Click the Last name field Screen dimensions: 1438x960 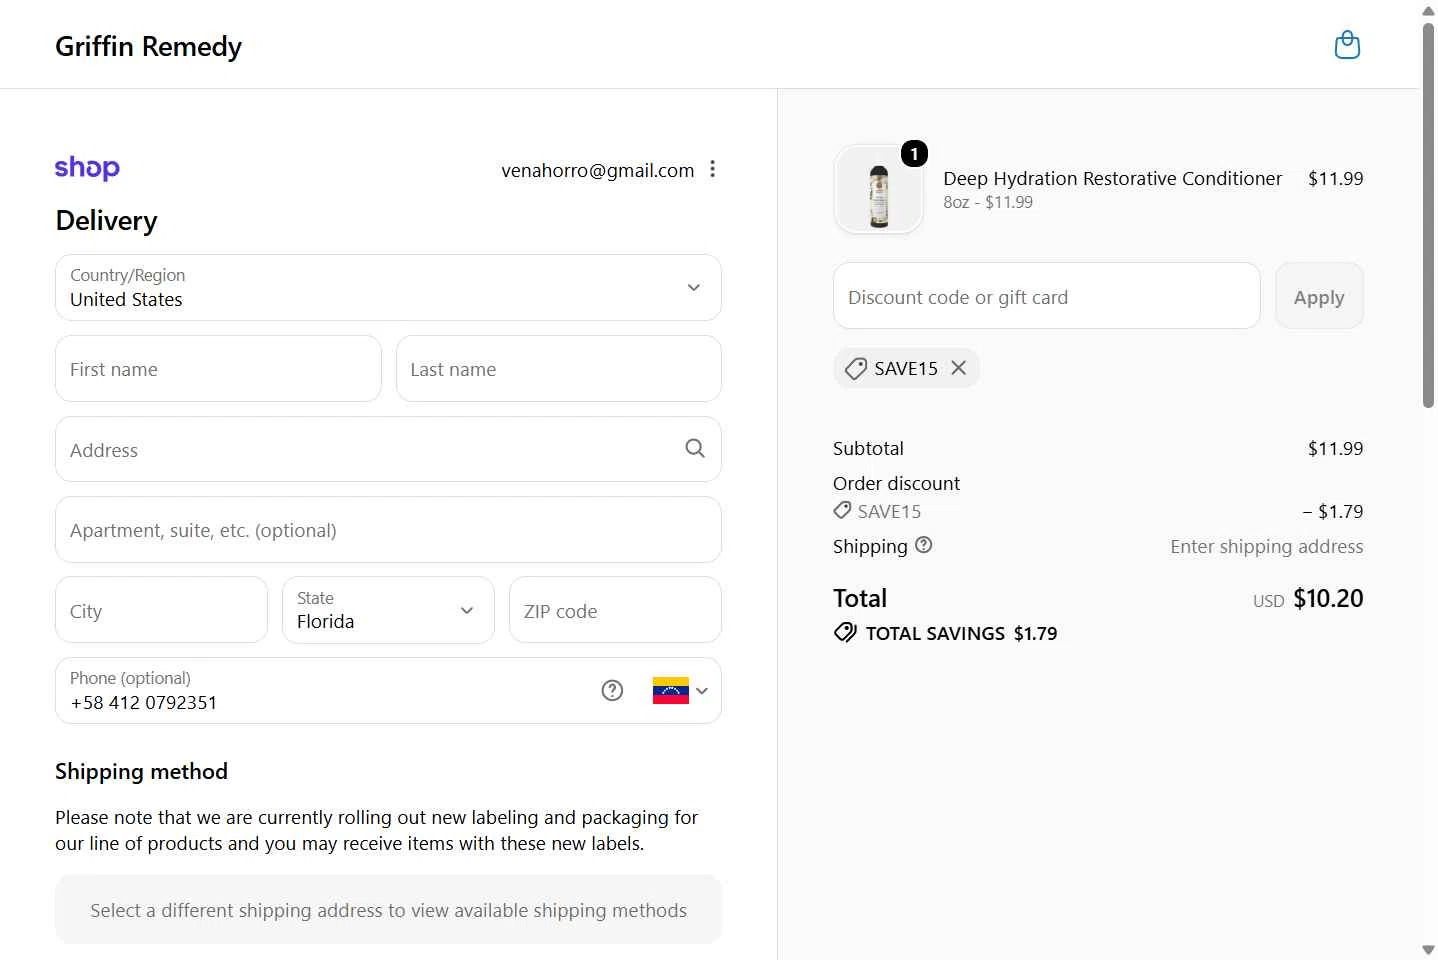coord(559,369)
